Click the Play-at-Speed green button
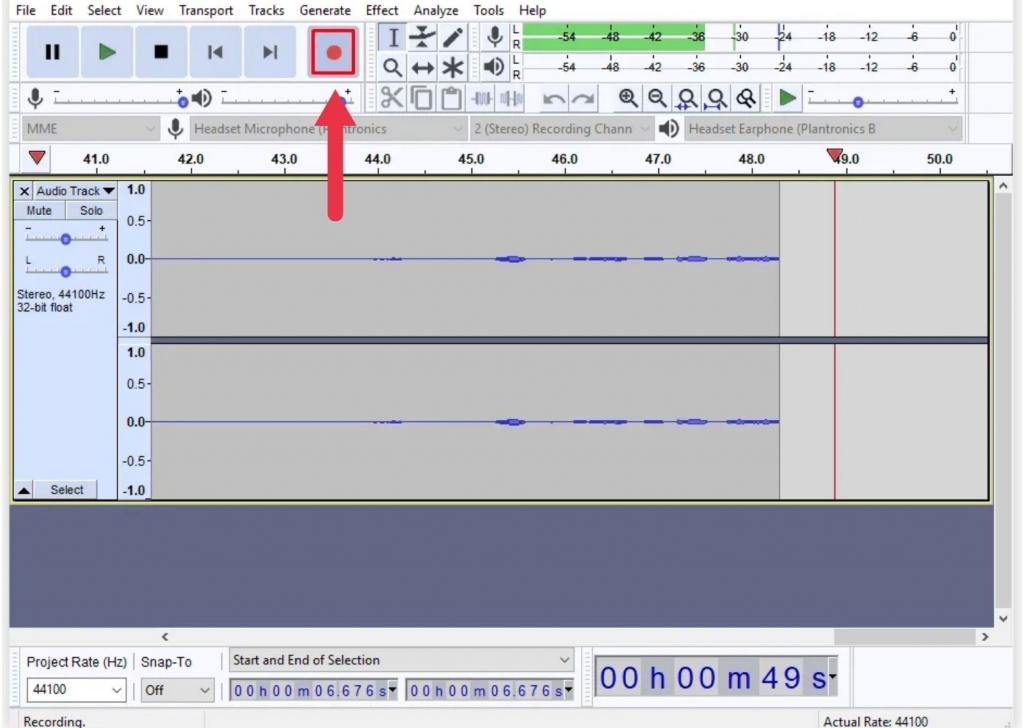 pos(788,99)
